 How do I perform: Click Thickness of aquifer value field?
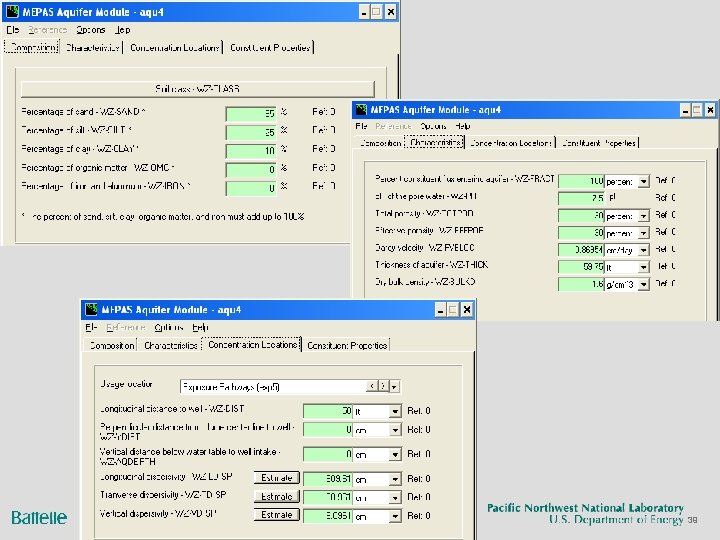(581, 267)
